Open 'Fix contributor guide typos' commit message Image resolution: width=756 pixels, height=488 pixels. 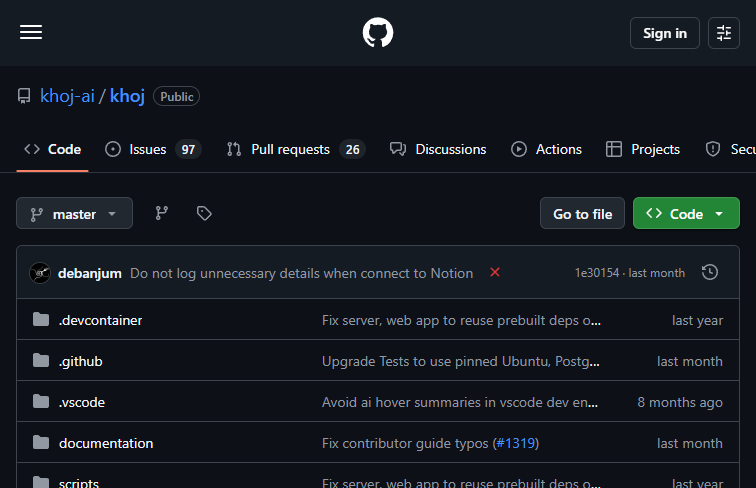405,444
